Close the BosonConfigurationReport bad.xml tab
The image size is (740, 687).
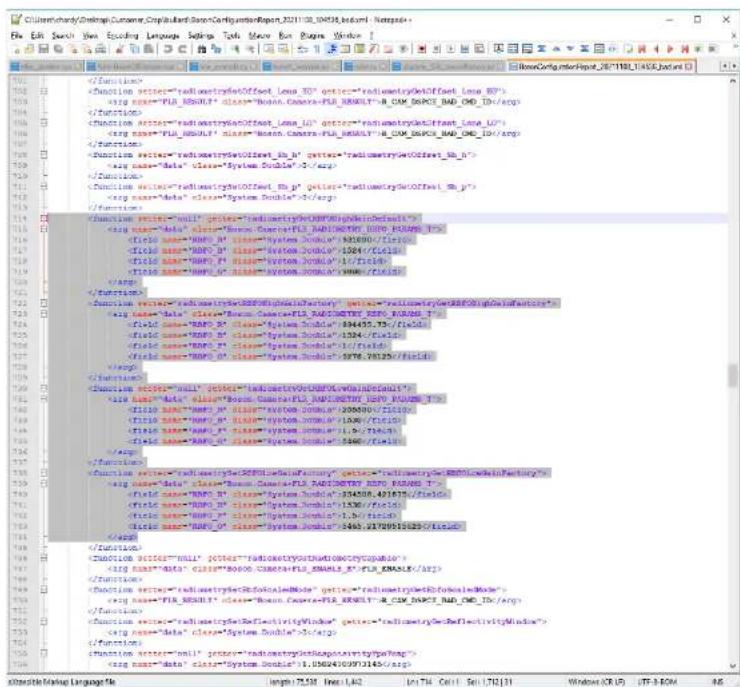(x=689, y=67)
